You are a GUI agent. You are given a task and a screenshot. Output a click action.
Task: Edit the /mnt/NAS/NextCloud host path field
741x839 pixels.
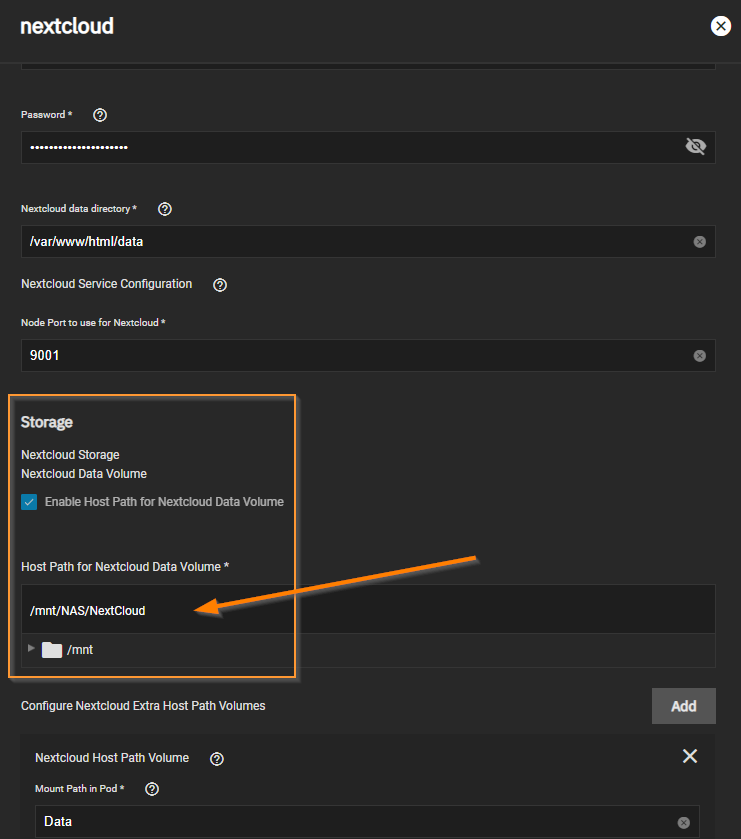coord(368,610)
